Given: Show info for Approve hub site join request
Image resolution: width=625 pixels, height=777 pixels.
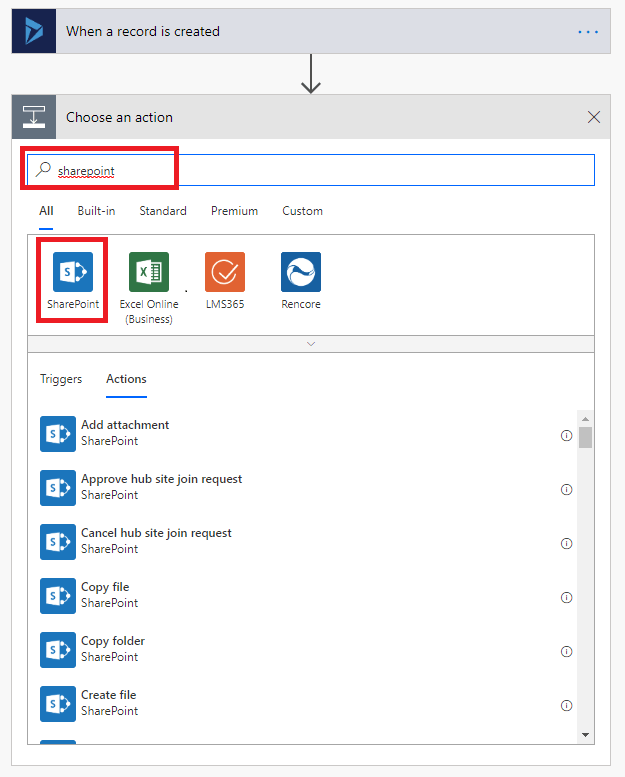Looking at the screenshot, I should pos(567,490).
